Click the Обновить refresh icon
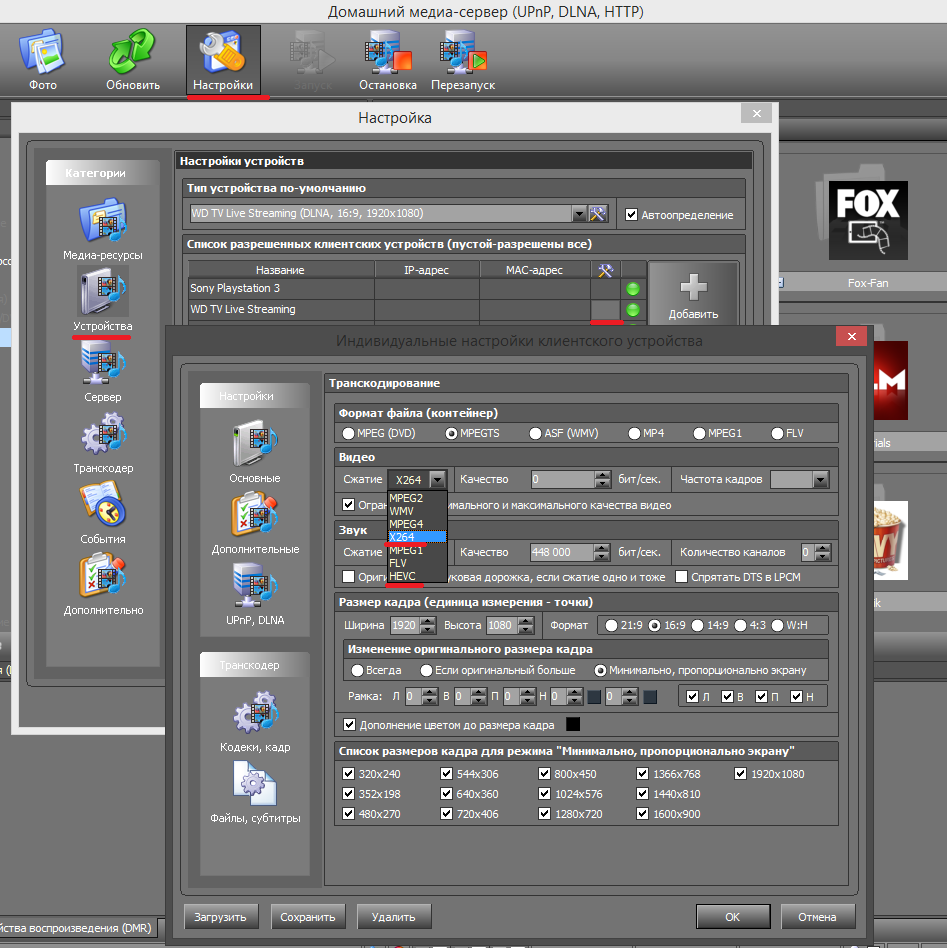The width and height of the screenshot is (947, 948). click(x=133, y=59)
